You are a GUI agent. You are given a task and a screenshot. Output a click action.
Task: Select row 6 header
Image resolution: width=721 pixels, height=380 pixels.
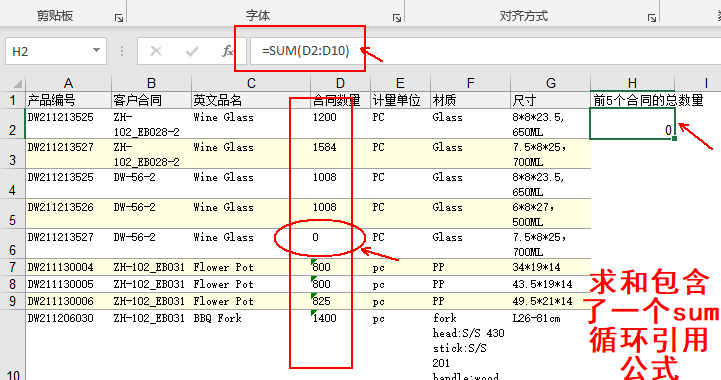click(x=12, y=244)
